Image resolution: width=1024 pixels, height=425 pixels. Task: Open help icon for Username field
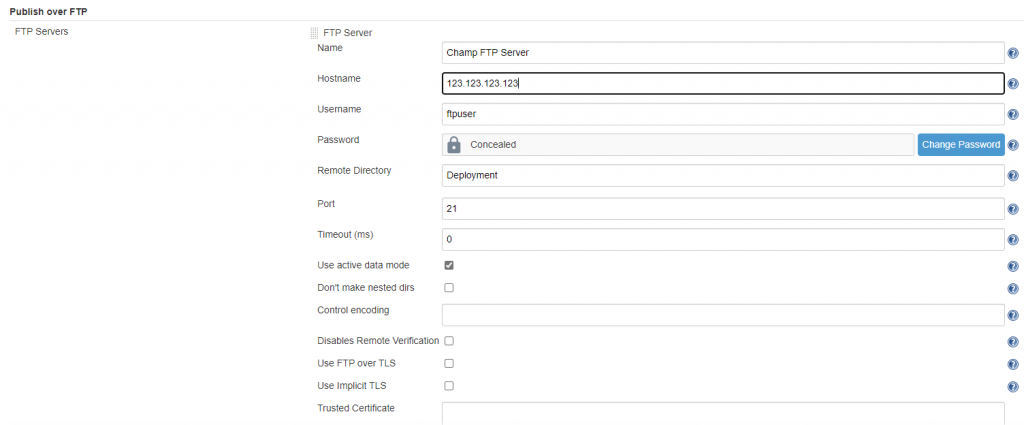pos(1013,115)
